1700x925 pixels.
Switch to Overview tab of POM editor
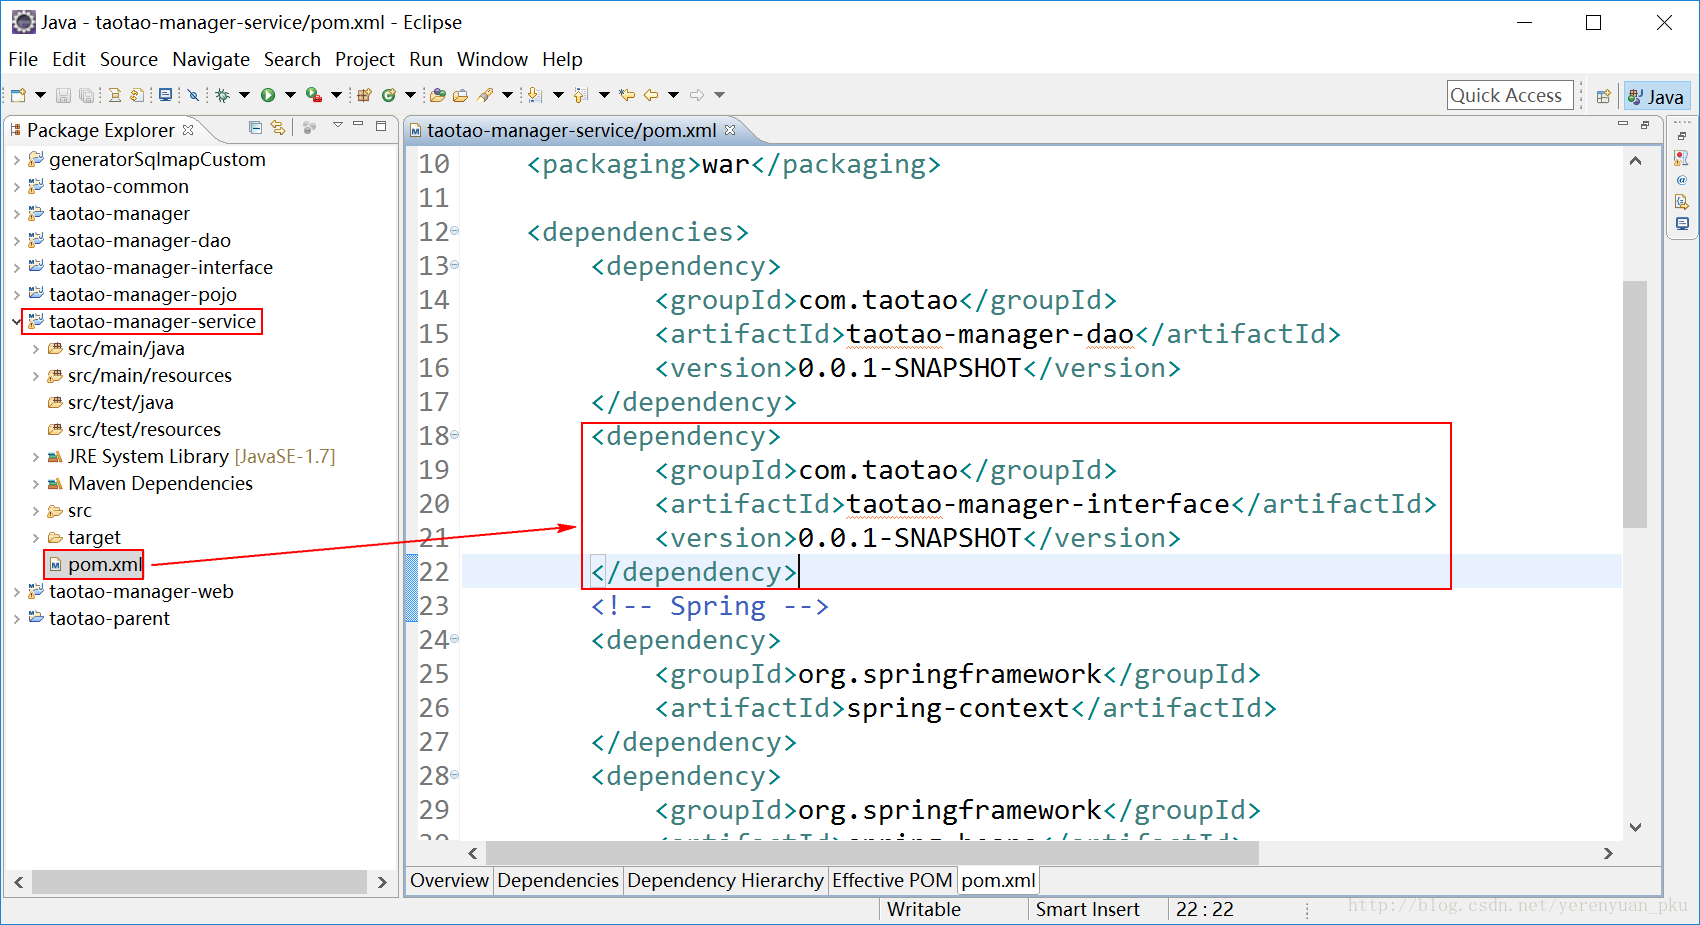point(449,880)
